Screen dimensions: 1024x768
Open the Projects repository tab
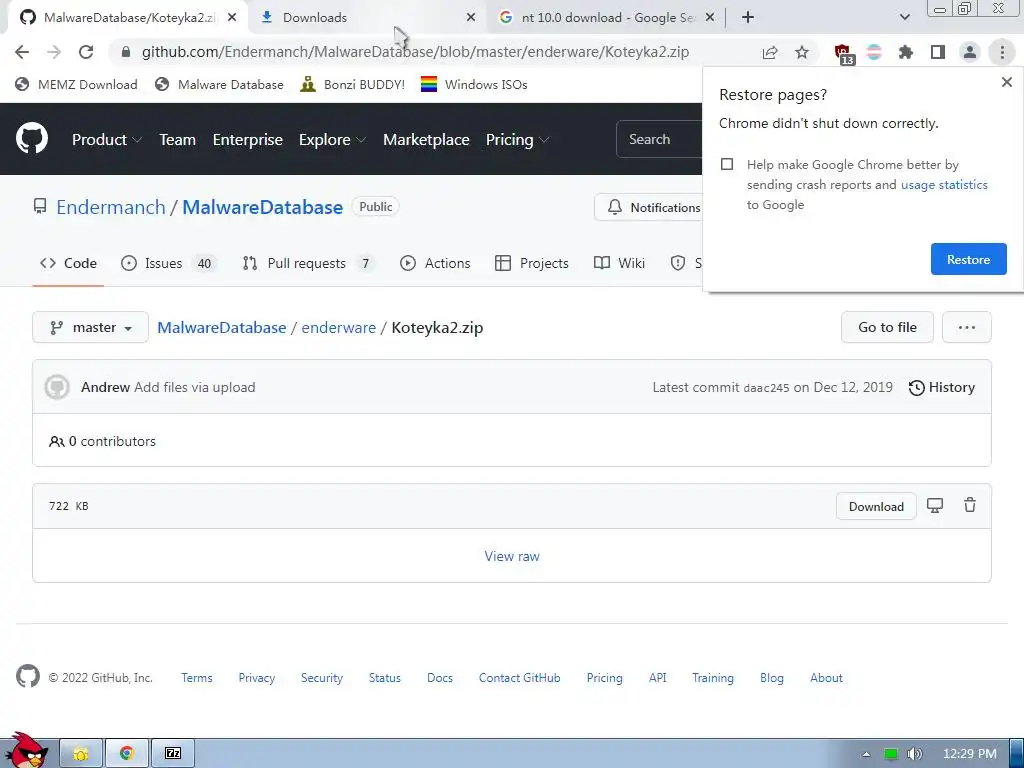tap(532, 263)
